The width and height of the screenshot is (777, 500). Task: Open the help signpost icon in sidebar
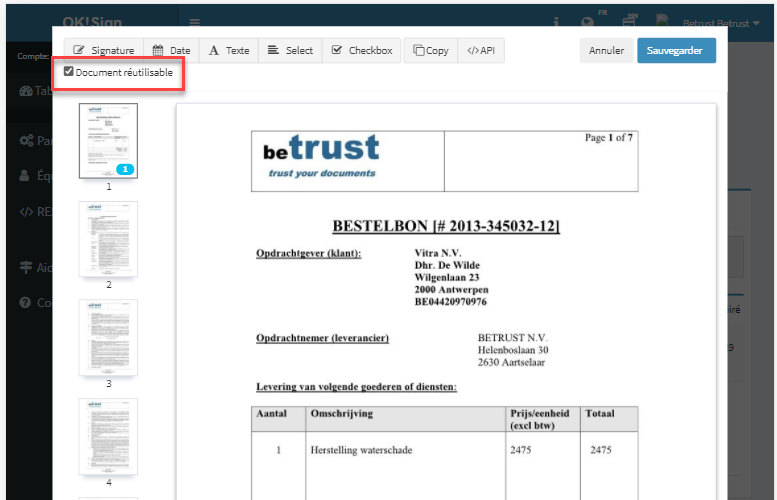[x=26, y=267]
